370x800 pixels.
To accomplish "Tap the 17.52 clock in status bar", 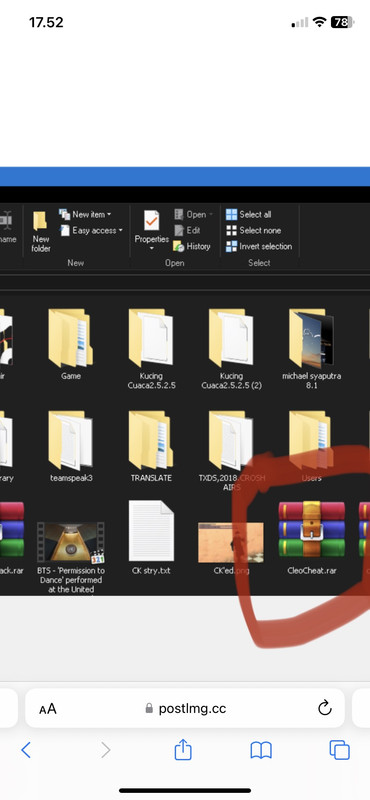I will pos(46,22).
